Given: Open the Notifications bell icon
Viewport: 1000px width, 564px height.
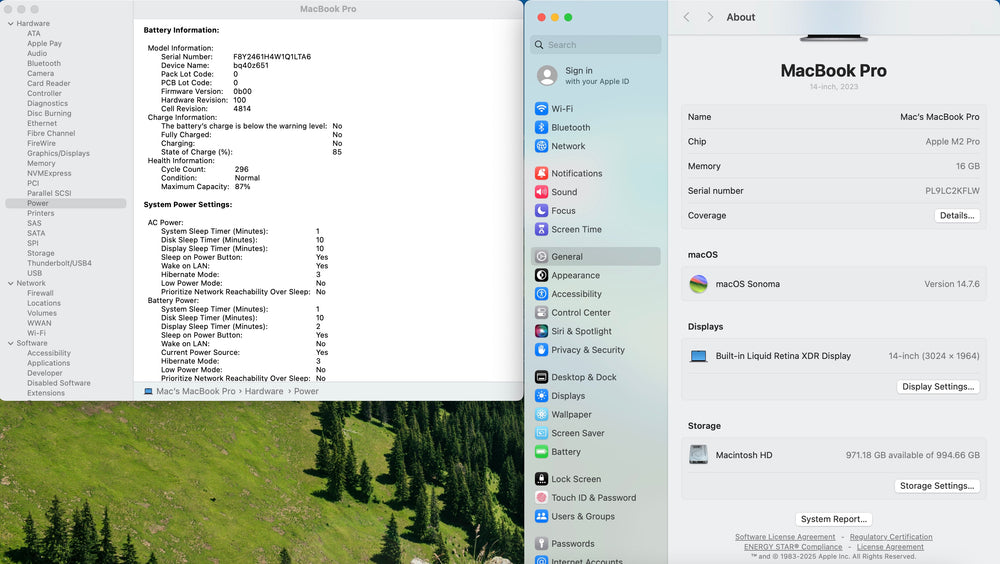Looking at the screenshot, I should 541,173.
